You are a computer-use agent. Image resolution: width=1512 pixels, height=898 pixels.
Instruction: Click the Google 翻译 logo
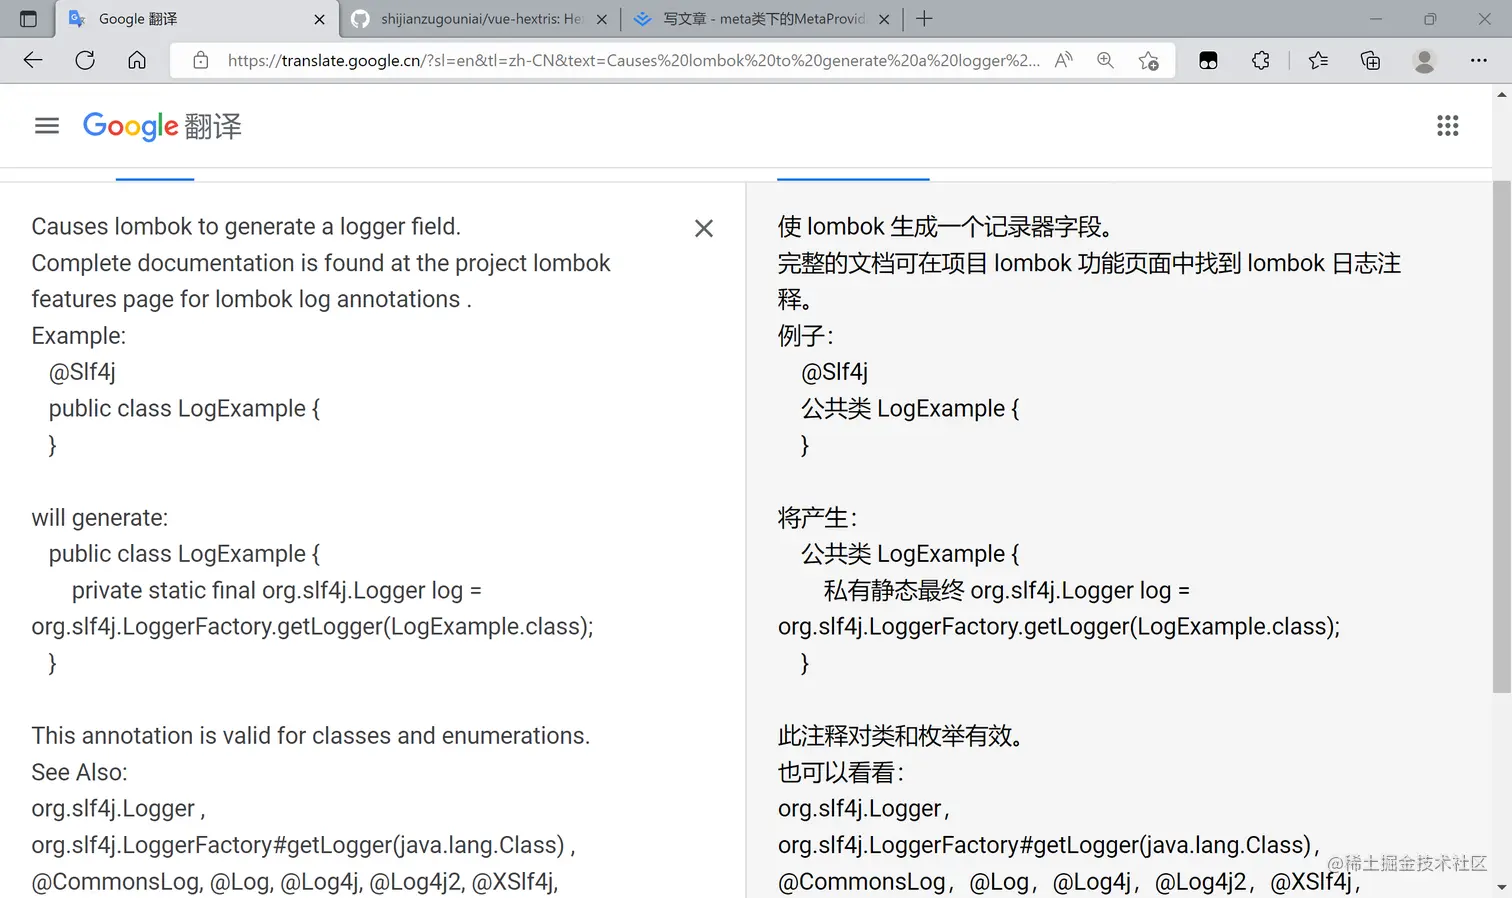click(162, 126)
